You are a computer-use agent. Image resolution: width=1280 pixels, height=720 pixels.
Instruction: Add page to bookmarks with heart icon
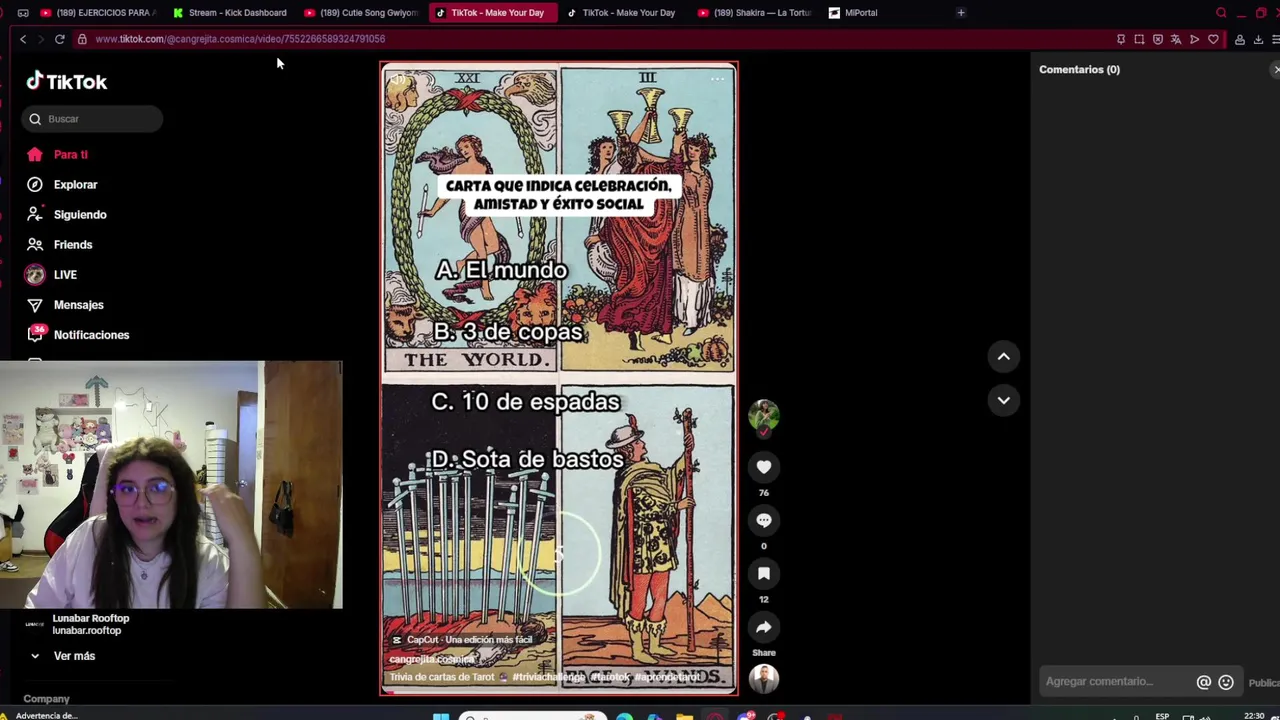coord(1213,39)
